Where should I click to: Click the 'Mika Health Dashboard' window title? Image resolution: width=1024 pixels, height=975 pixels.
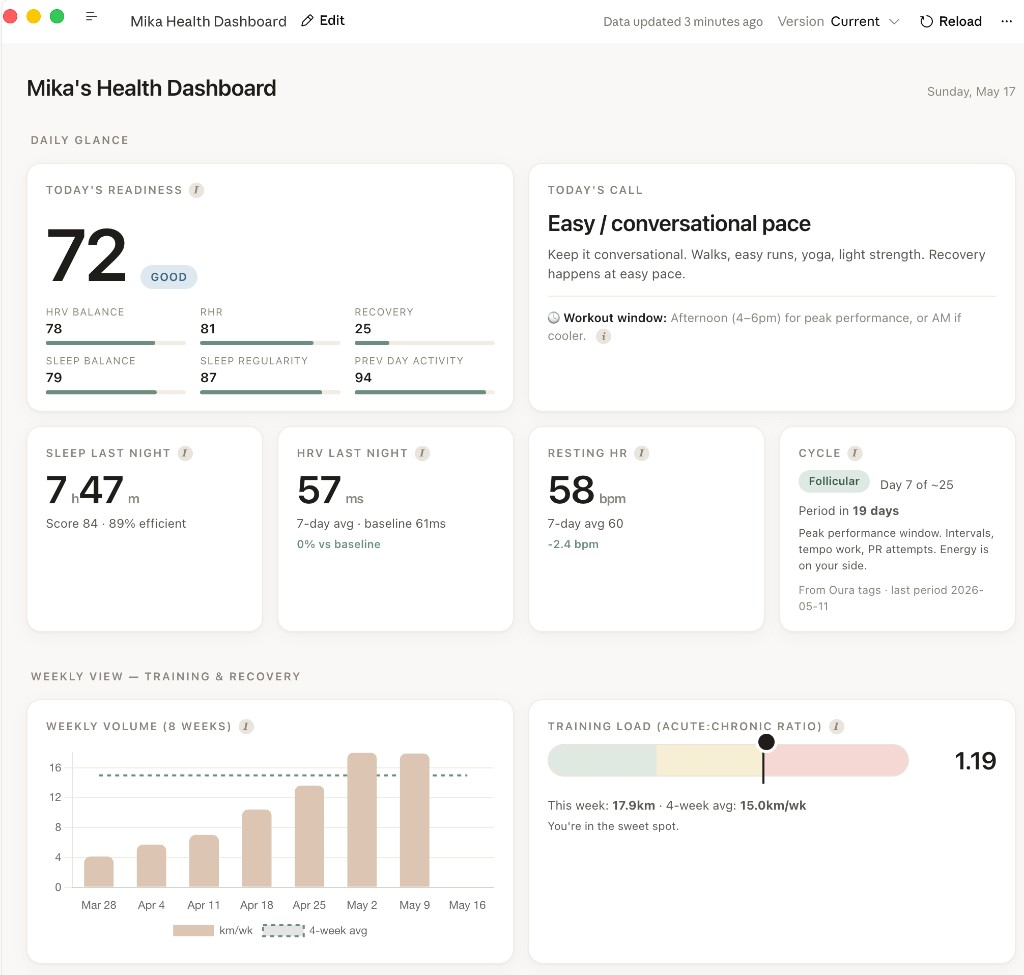point(208,22)
